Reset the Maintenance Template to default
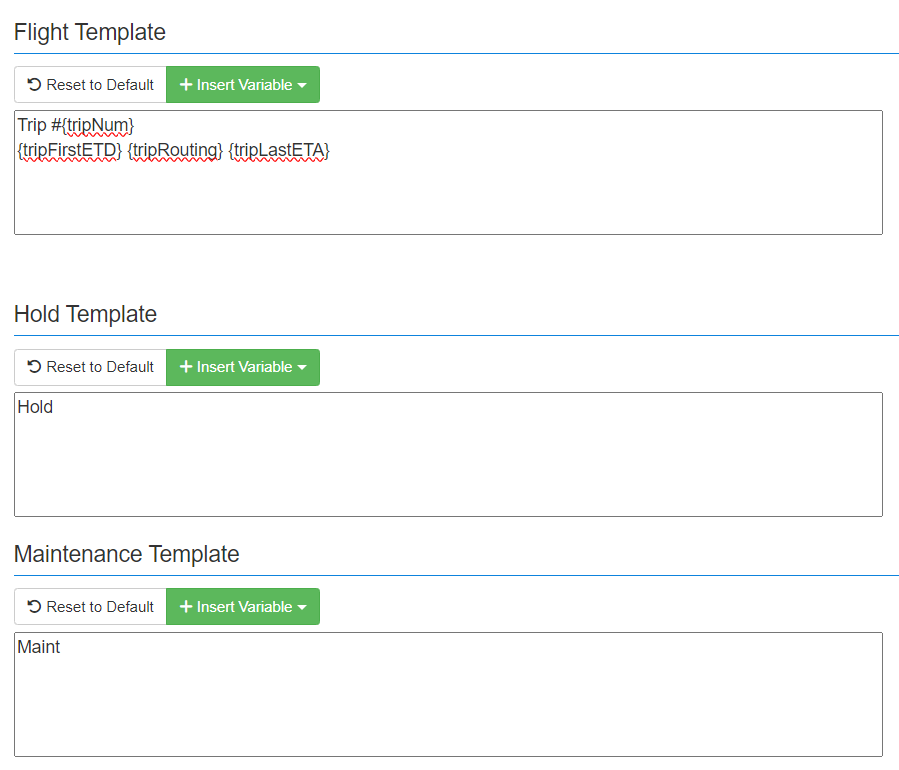 [91, 607]
